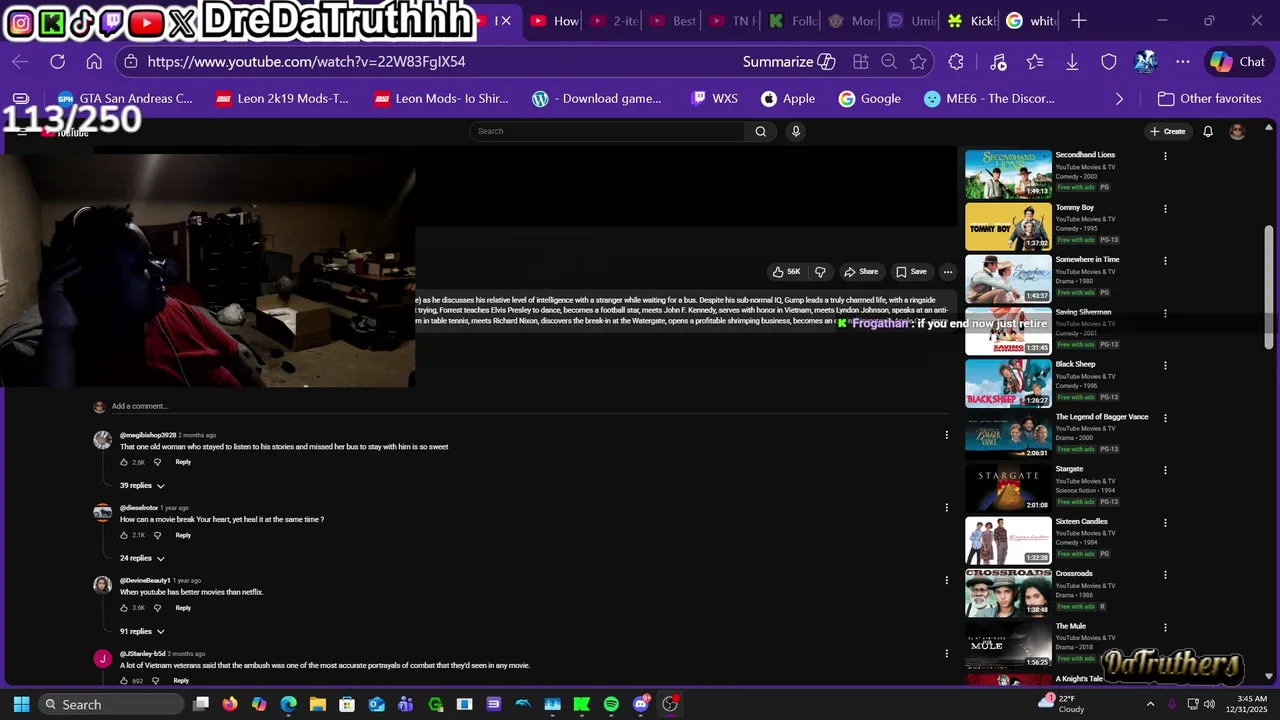Save the video to a playlist
This screenshot has height=720, width=1280.
pos(911,272)
